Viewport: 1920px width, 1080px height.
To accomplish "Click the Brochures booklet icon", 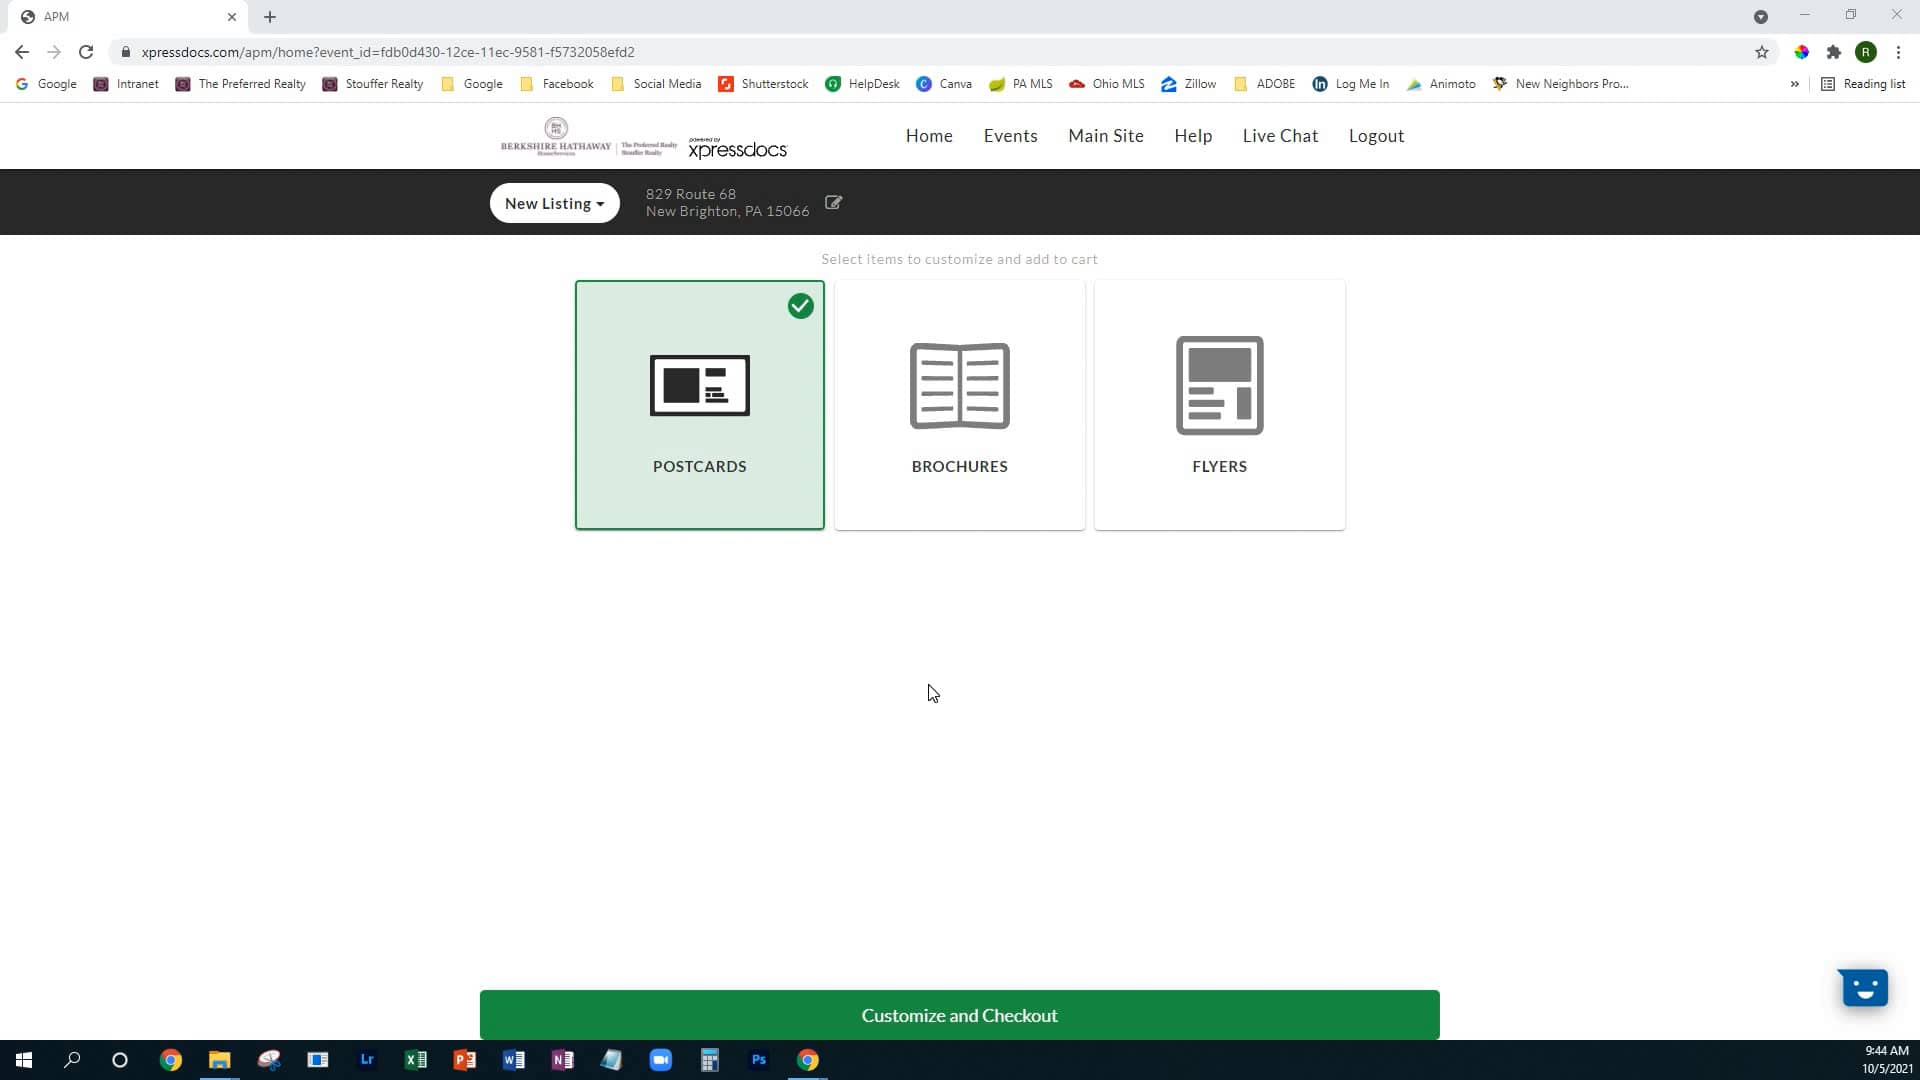I will coord(959,385).
